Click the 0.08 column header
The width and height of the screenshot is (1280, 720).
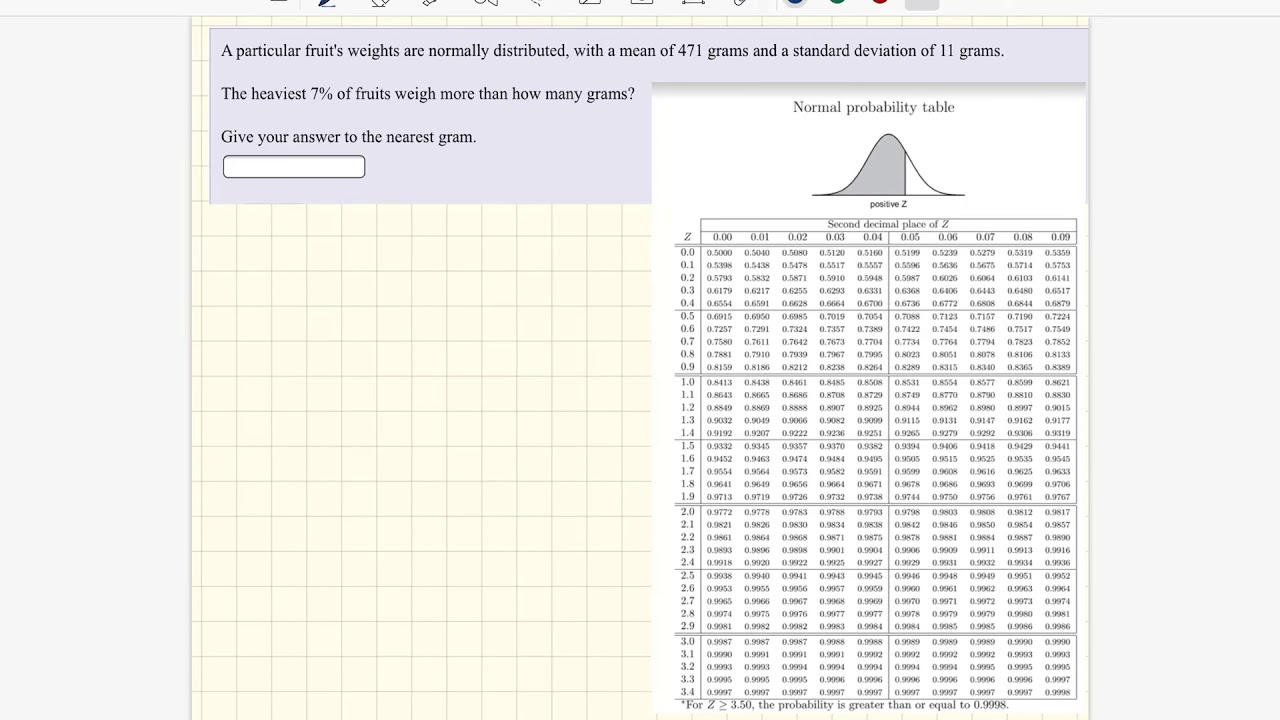(x=1023, y=237)
